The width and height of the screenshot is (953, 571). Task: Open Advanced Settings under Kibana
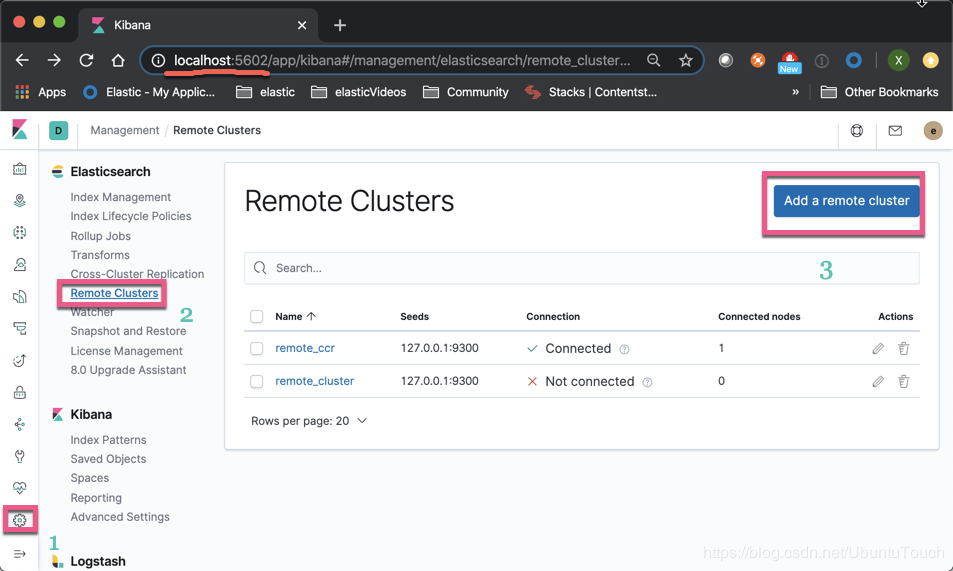pos(120,517)
